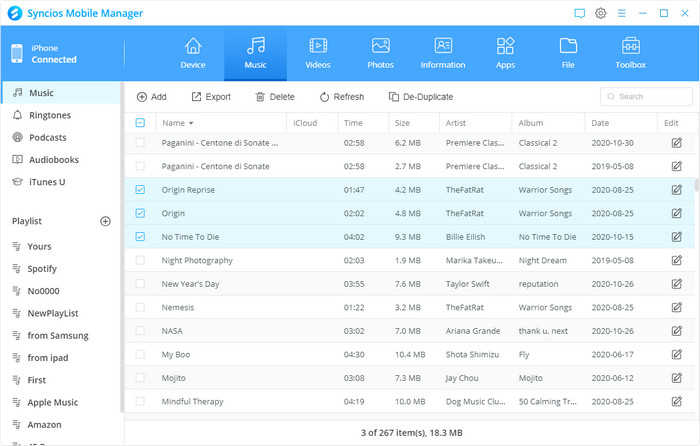Screen dimensions: 700x446
Task: Check the Paganini 2.7 MB row checkbox
Action: pos(140,166)
